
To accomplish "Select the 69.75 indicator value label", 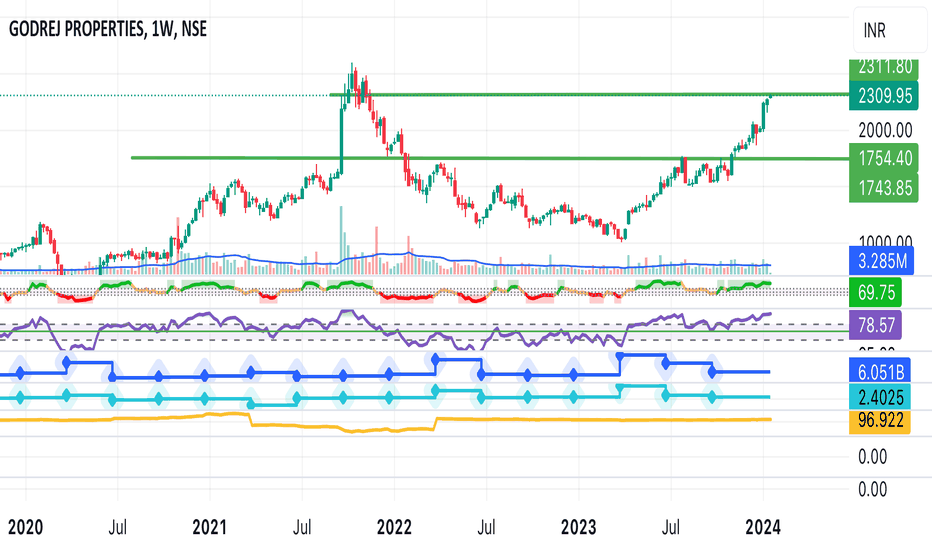I will [876, 293].
